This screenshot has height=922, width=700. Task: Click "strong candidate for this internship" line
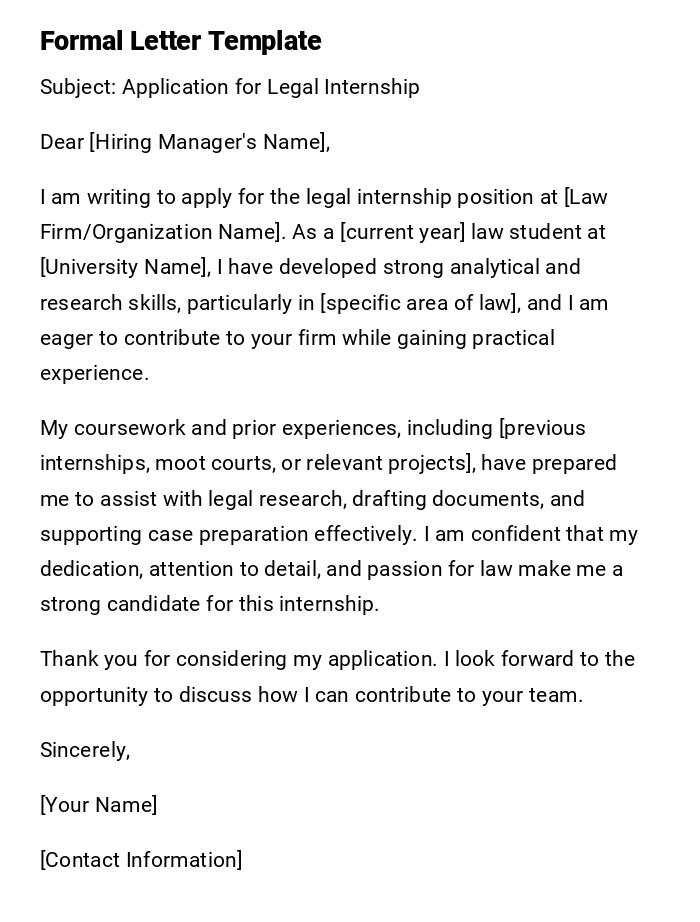coord(209,604)
